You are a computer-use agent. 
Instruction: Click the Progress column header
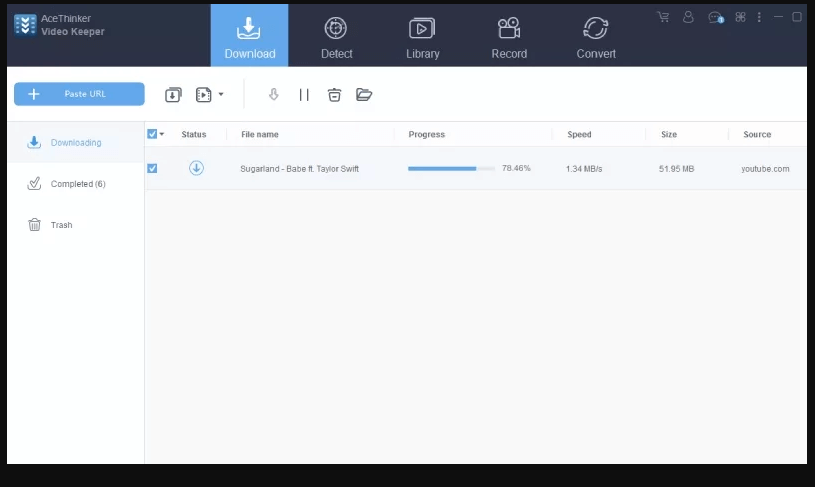point(427,134)
